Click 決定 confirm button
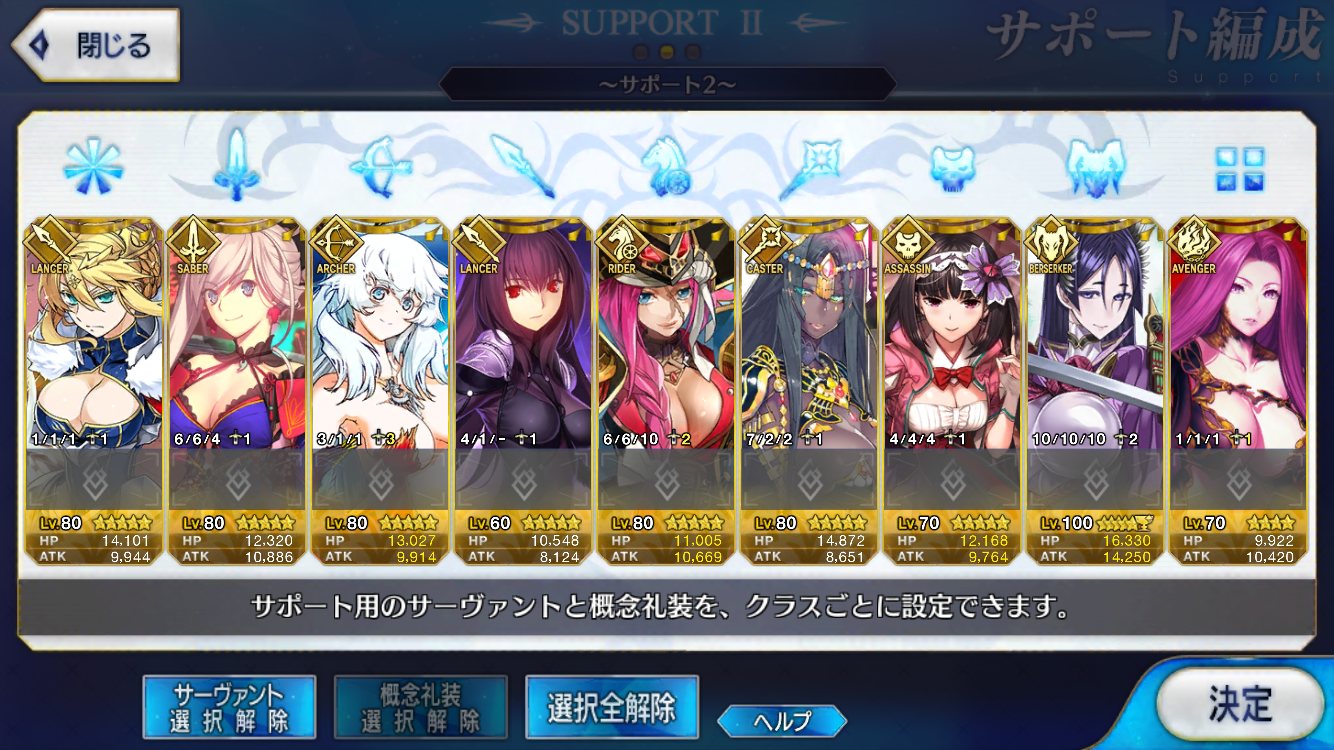 pyautogui.click(x=1240, y=705)
